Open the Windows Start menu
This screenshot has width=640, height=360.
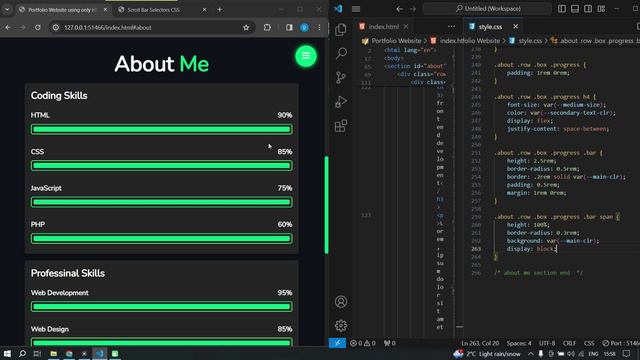tap(7, 353)
